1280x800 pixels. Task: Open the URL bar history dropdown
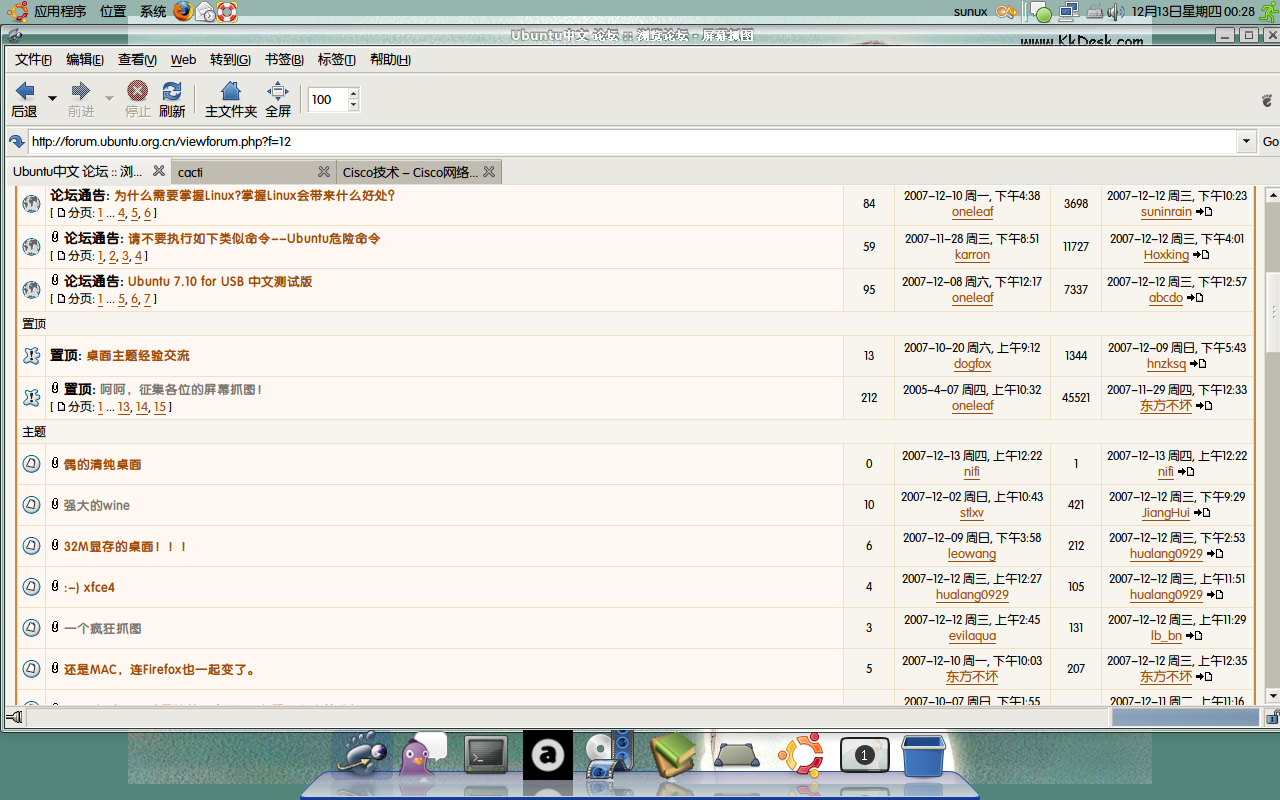tap(1246, 142)
